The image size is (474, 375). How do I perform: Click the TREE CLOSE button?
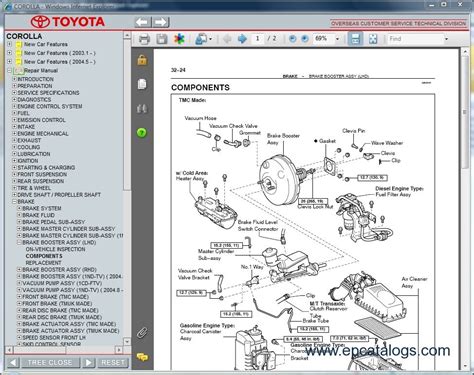pos(50,362)
